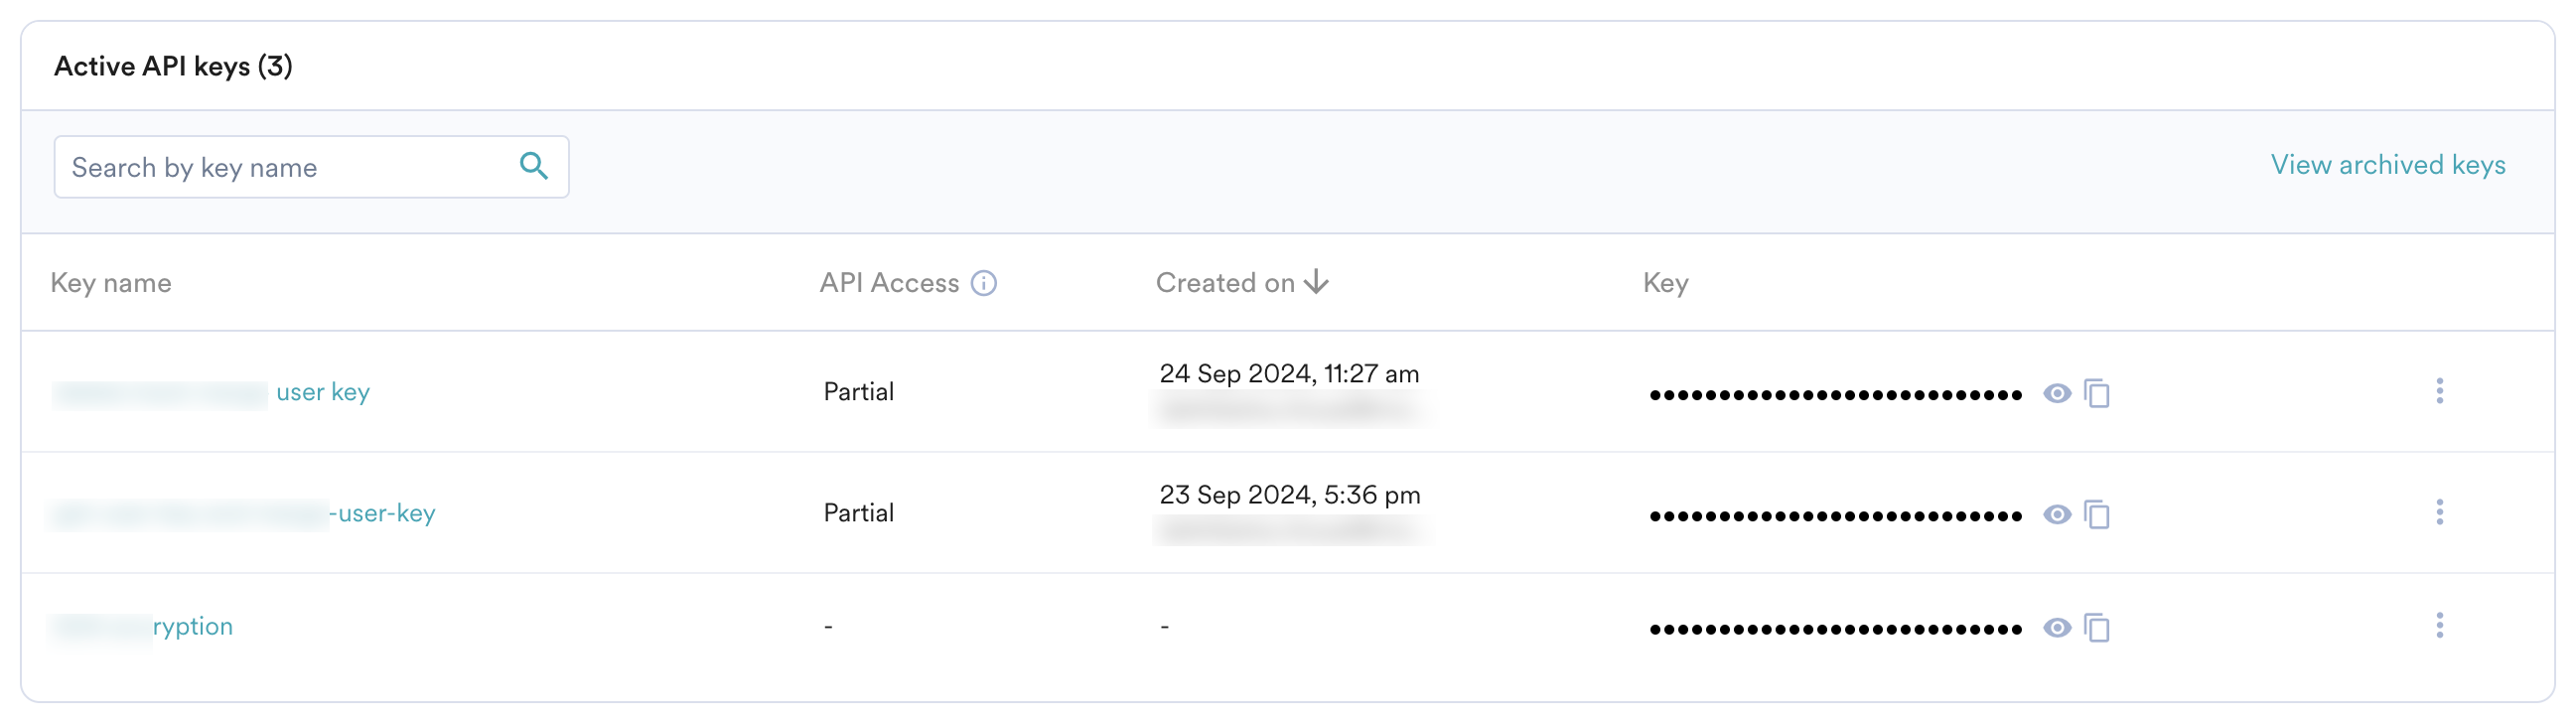Open more options for the 23 Sep key
Image resolution: width=2576 pixels, height=721 pixels.
click(2439, 512)
